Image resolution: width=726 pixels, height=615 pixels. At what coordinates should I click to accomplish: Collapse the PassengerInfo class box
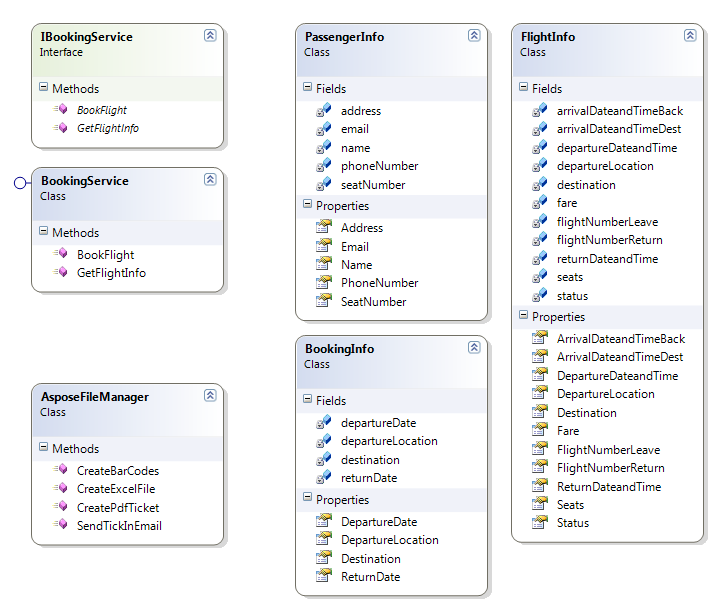pos(474,35)
